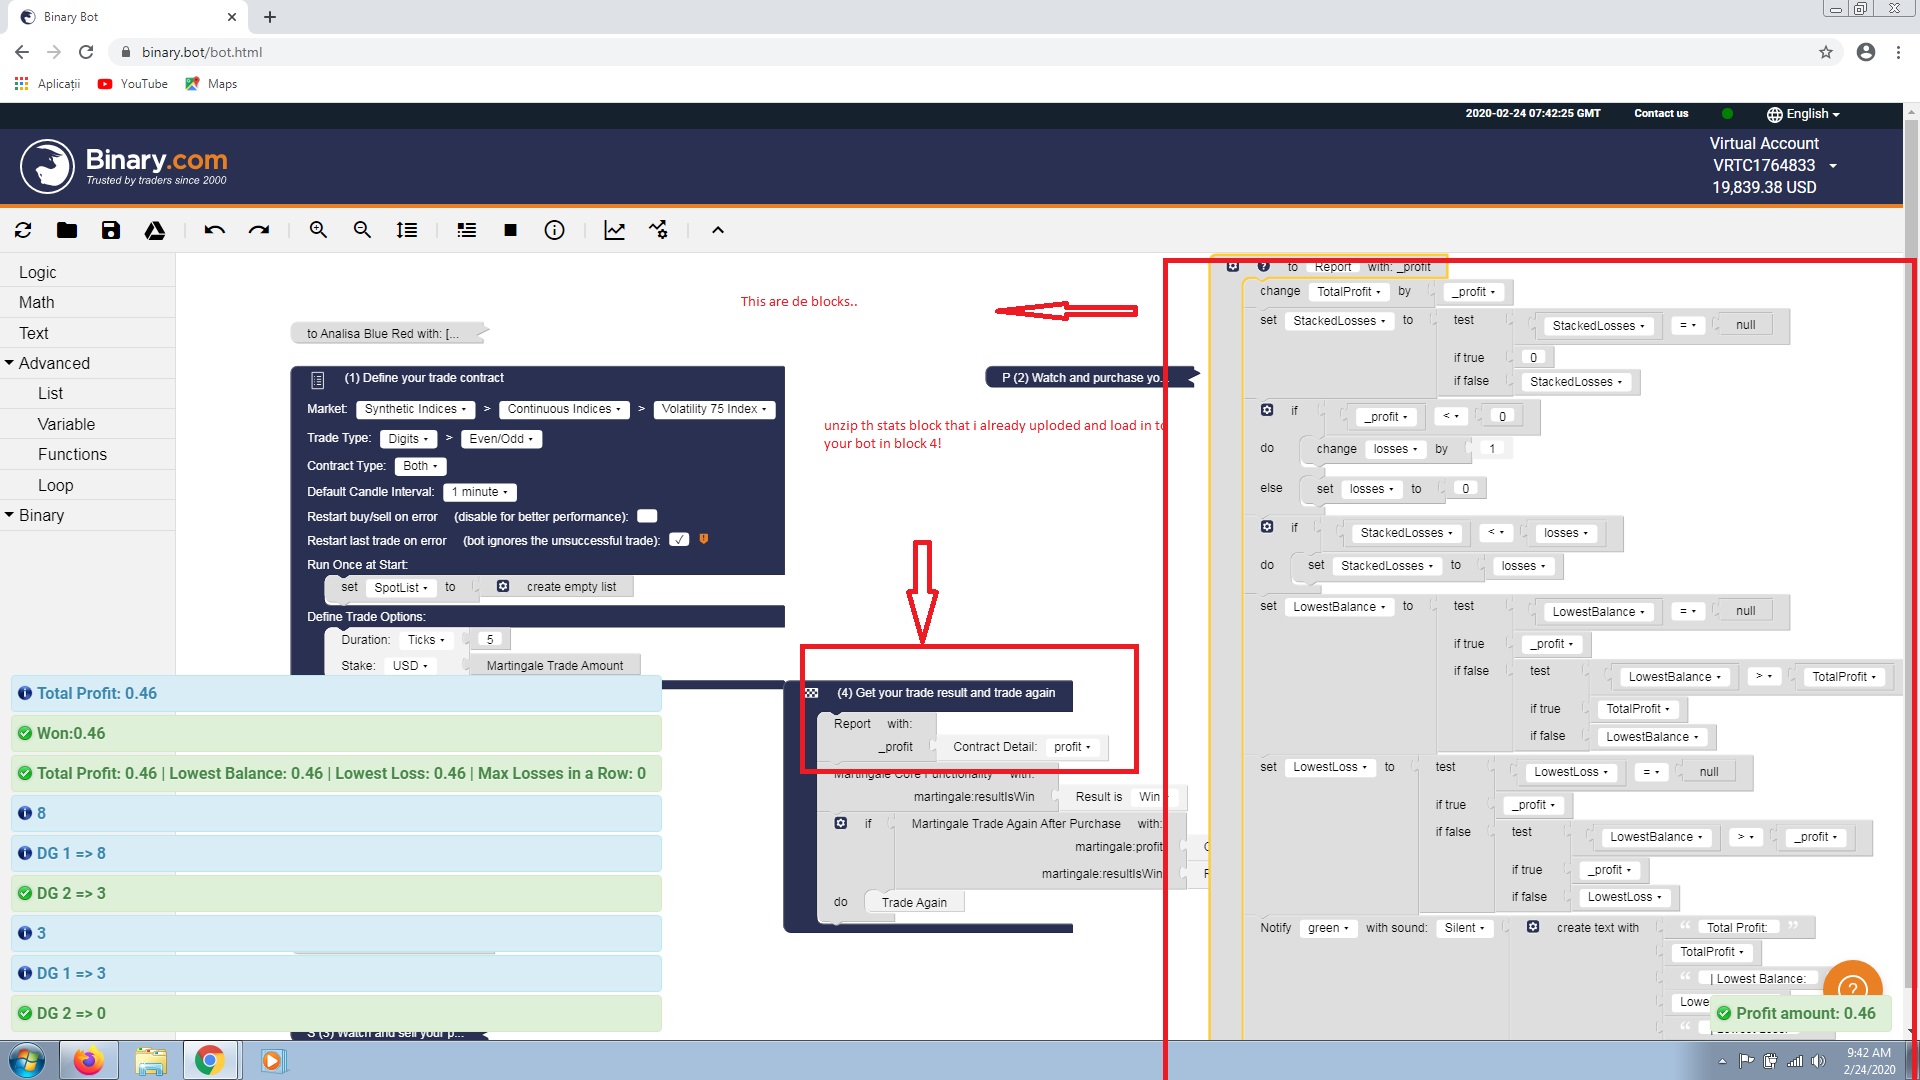View chart using the chart icon

point(615,230)
